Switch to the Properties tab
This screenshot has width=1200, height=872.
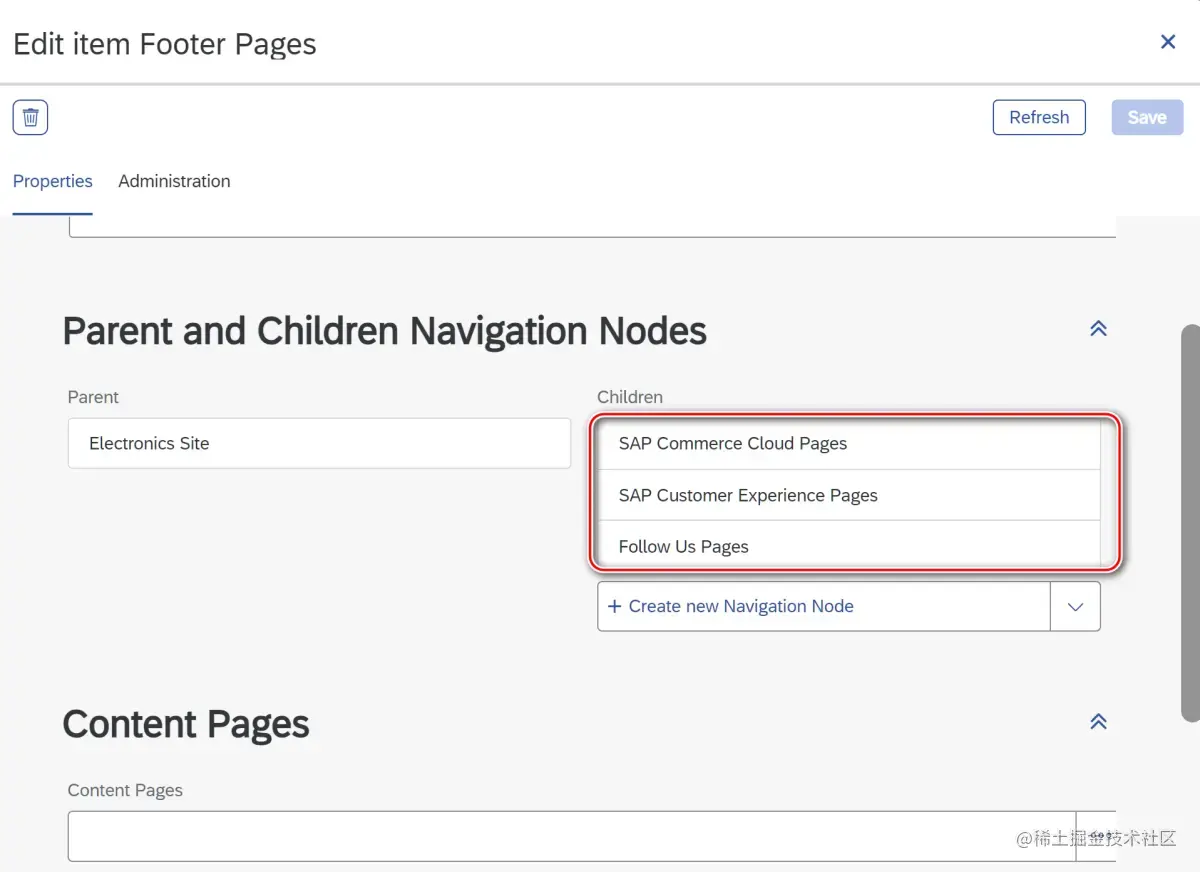click(53, 181)
